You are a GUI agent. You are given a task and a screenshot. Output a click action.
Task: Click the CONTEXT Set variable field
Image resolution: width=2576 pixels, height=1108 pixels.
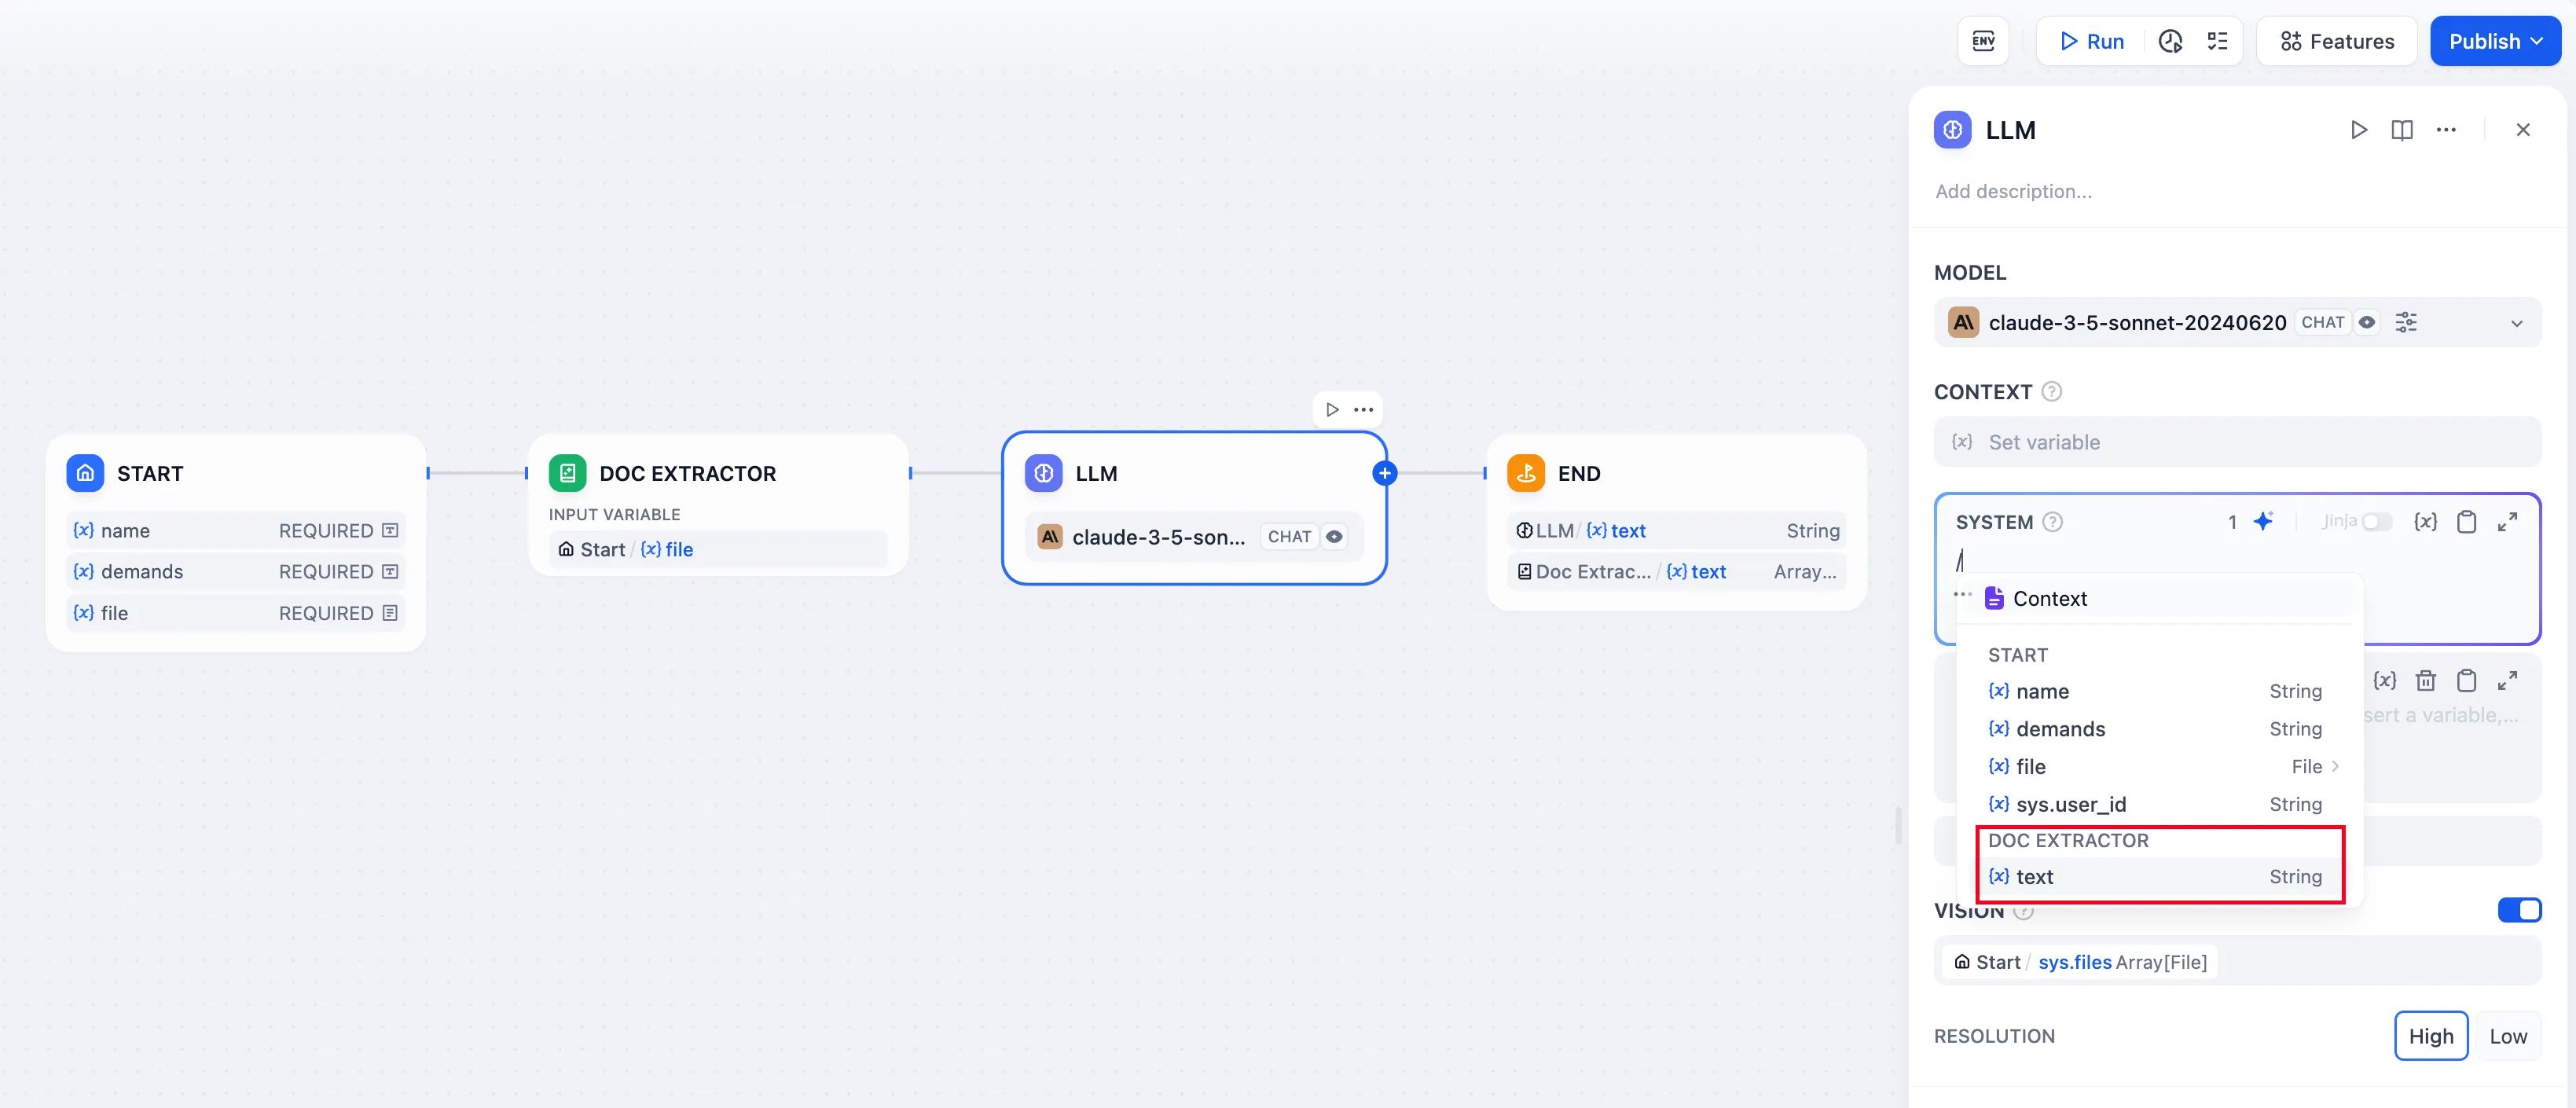[2236, 442]
